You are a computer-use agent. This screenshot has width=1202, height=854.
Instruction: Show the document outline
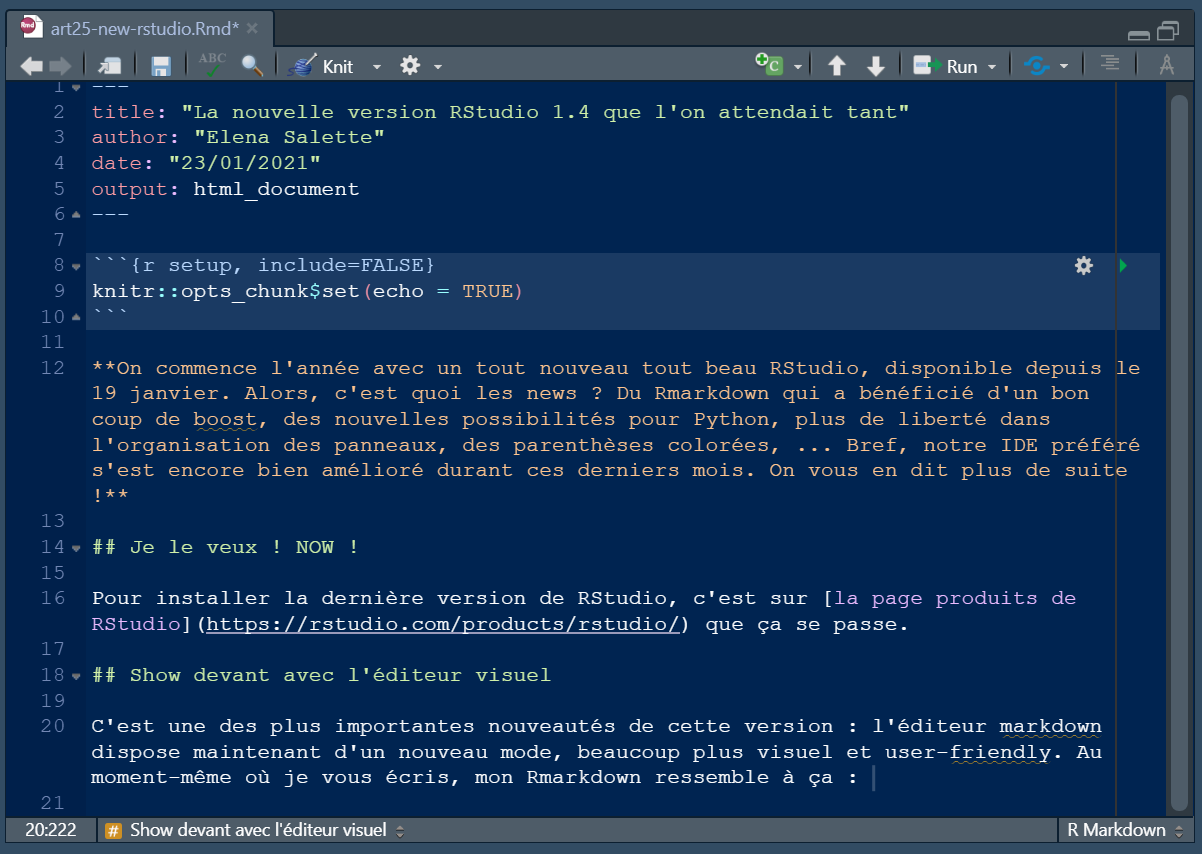1110,65
